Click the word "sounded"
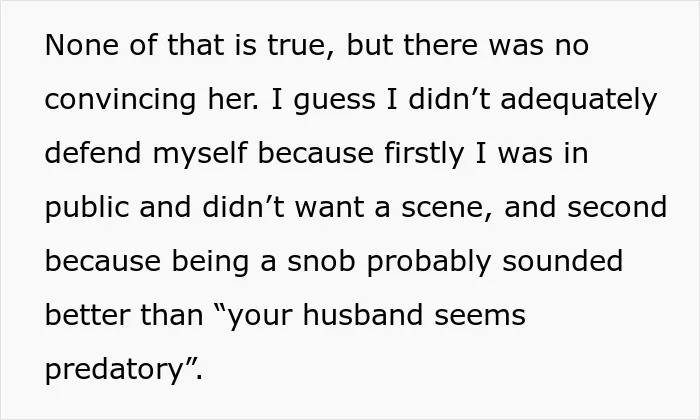This screenshot has height=420, width=700. click(x=562, y=262)
